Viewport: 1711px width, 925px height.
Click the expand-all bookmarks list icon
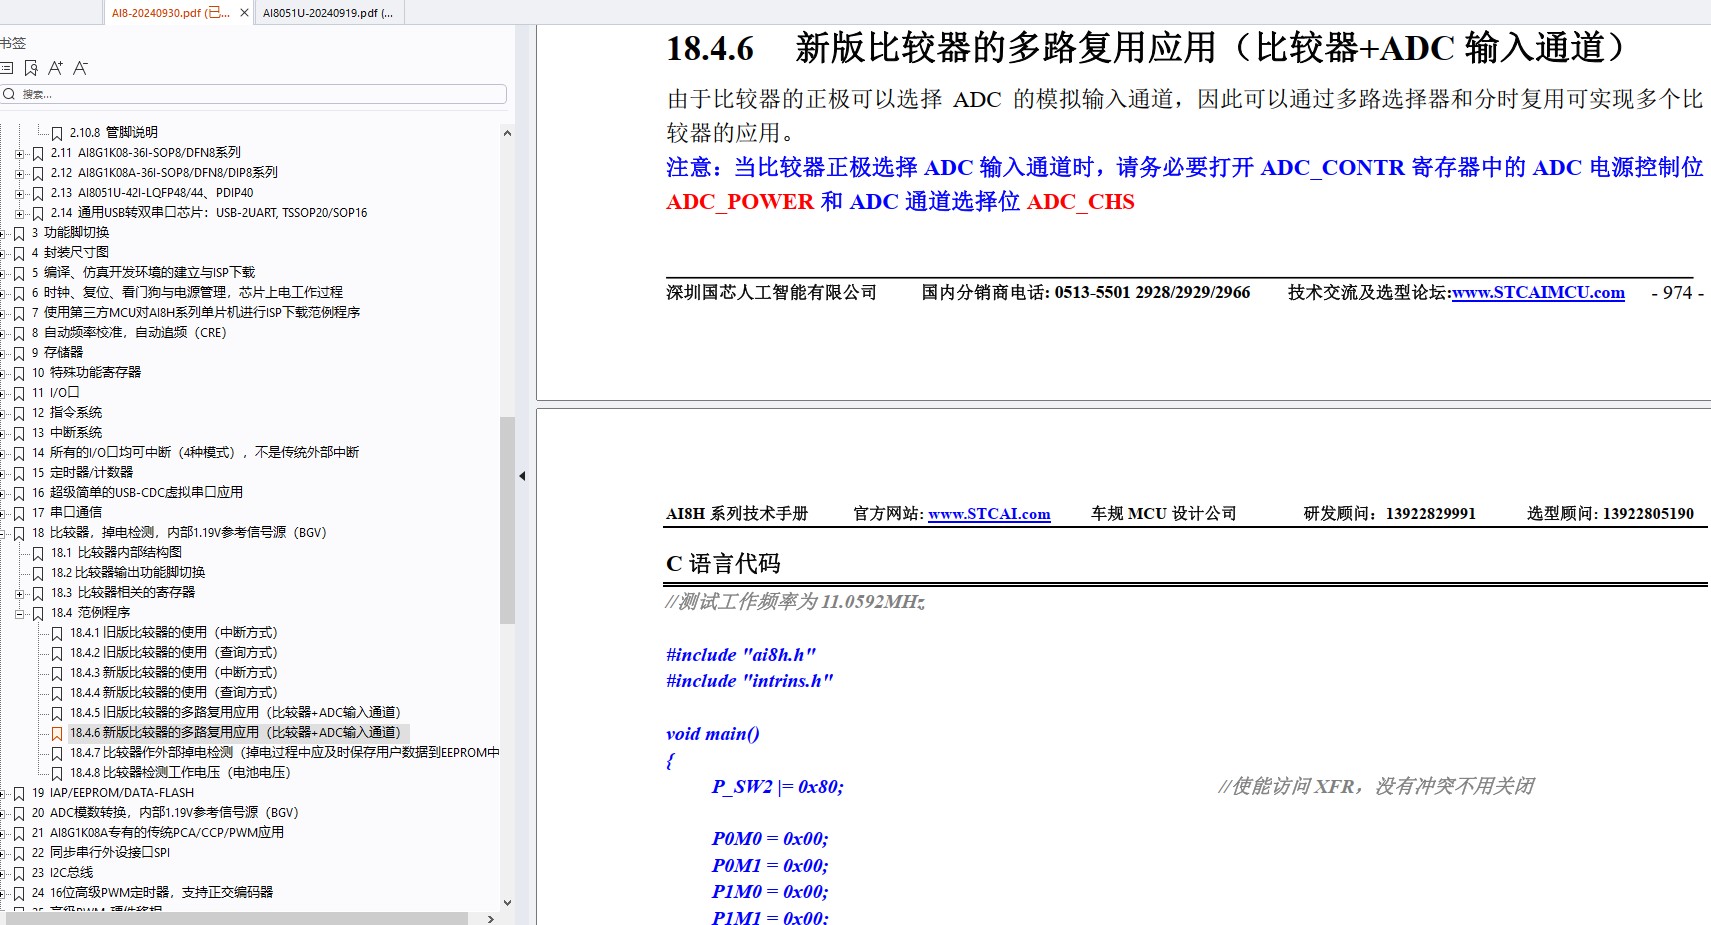click(7, 68)
